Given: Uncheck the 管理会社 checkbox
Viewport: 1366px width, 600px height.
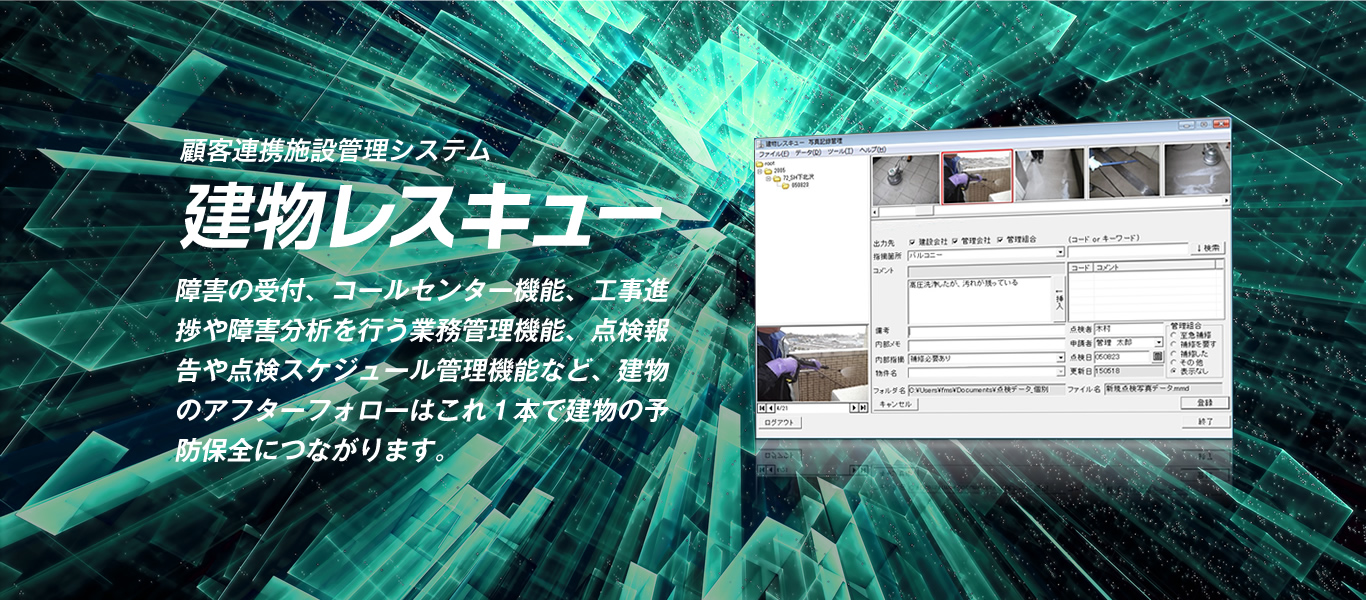Looking at the screenshot, I should [x=955, y=241].
